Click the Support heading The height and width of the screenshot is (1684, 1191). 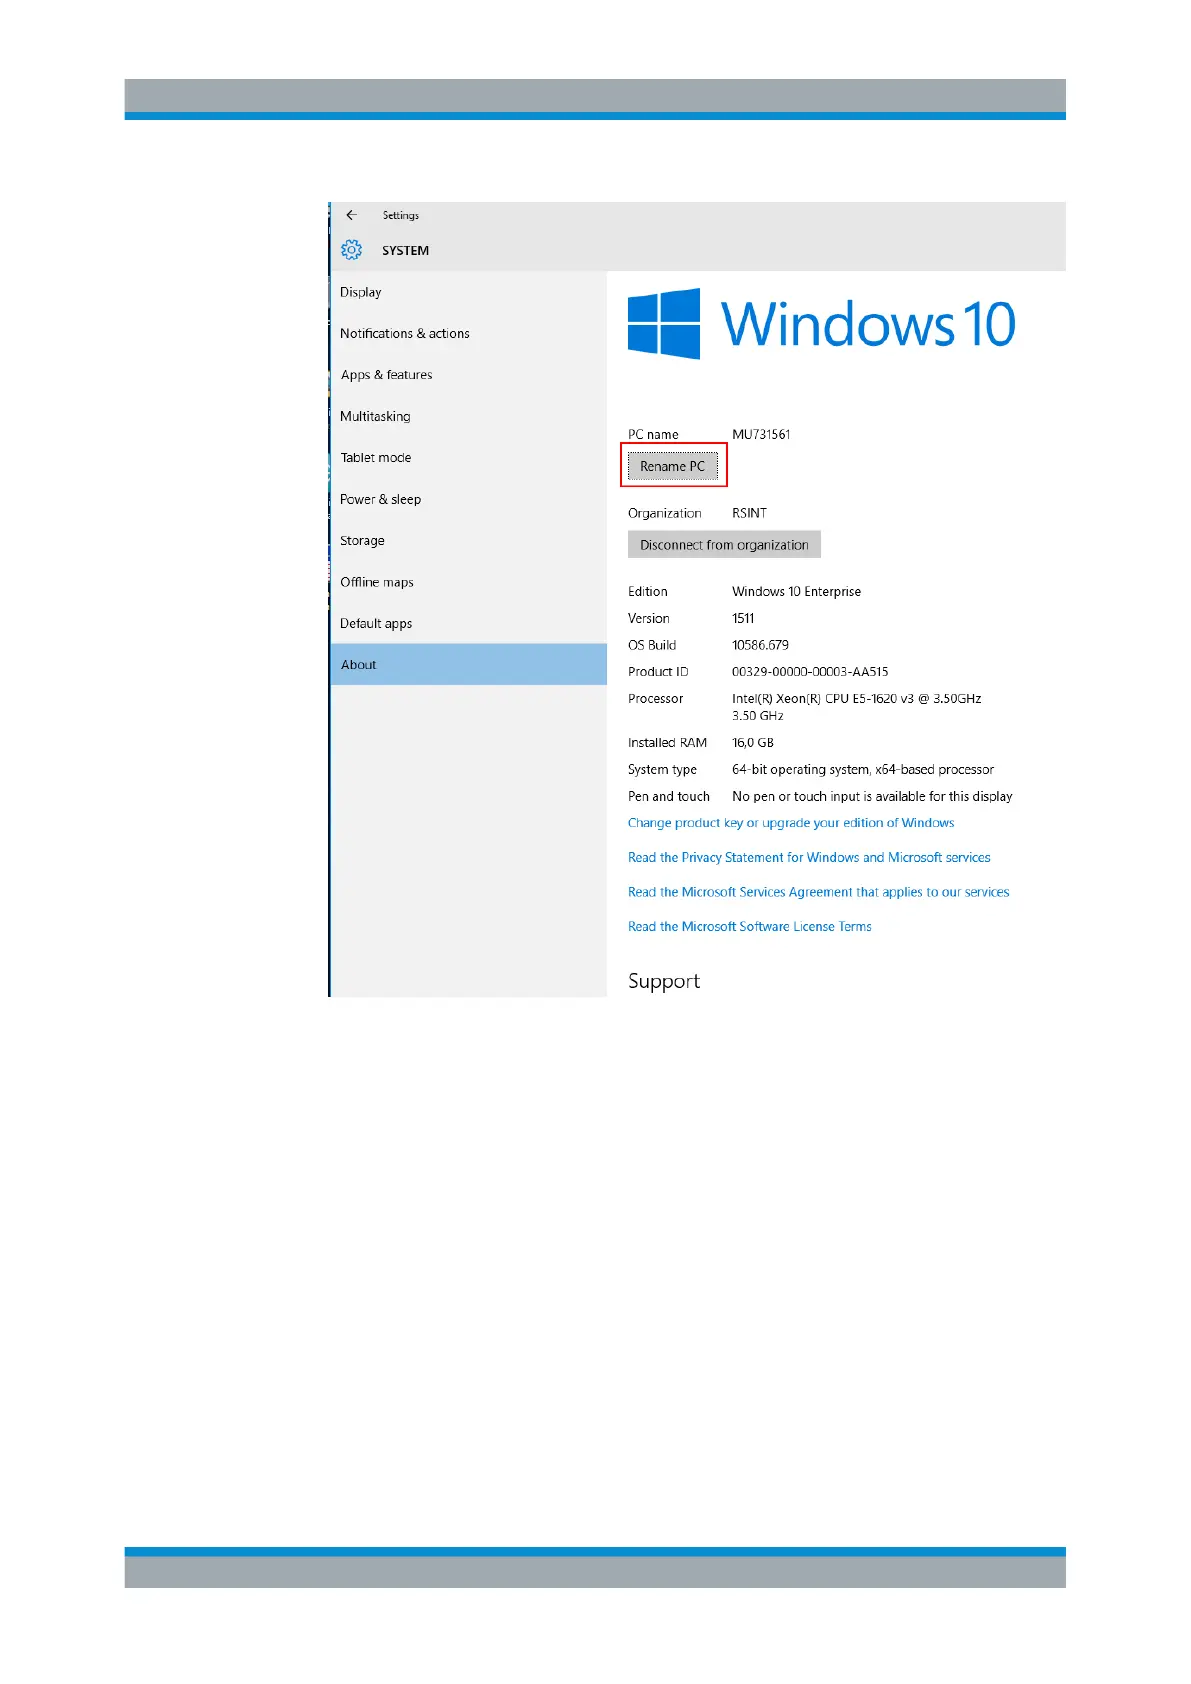tap(664, 981)
